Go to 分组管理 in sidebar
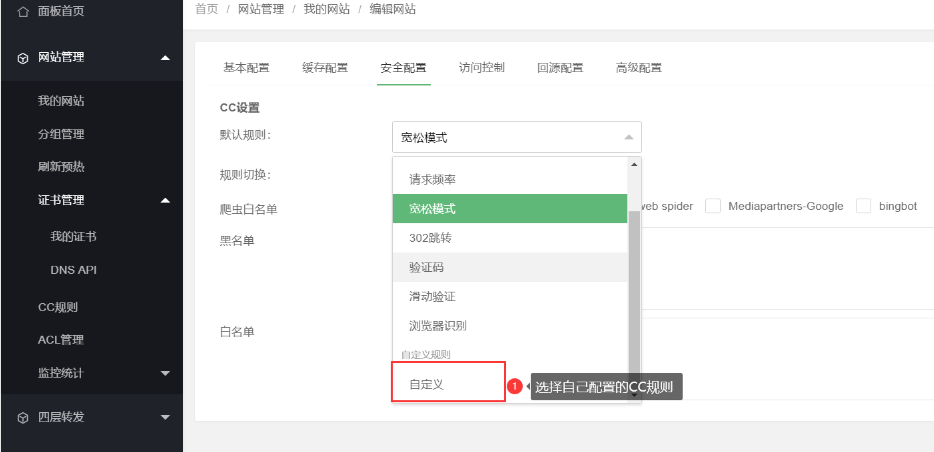The width and height of the screenshot is (934, 452). pyautogui.click(x=61, y=135)
